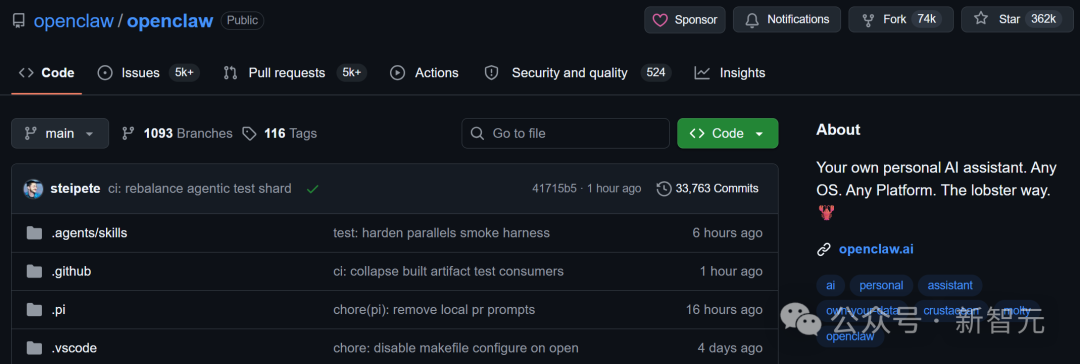Click the Pull requests merge icon
This screenshot has width=1080, height=364.
(230, 72)
